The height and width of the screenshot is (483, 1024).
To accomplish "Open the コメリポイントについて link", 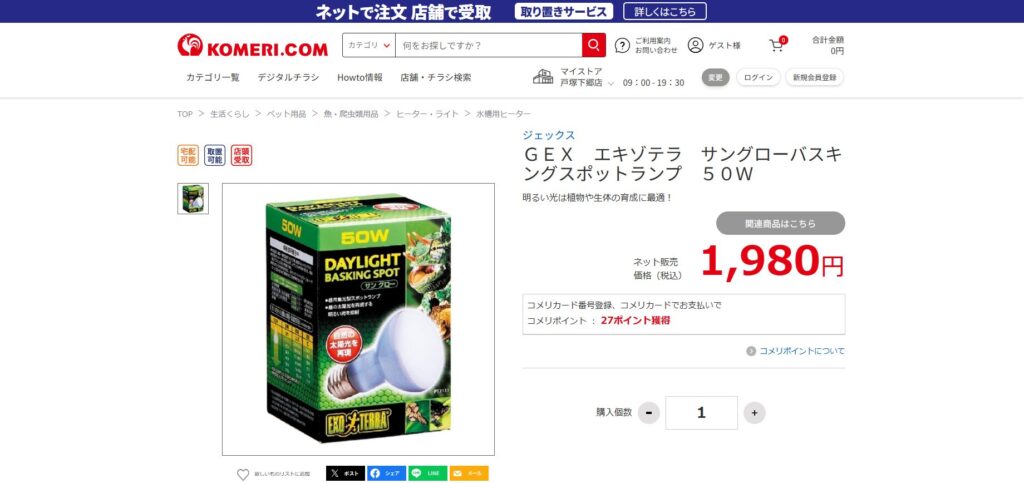I will click(795, 351).
